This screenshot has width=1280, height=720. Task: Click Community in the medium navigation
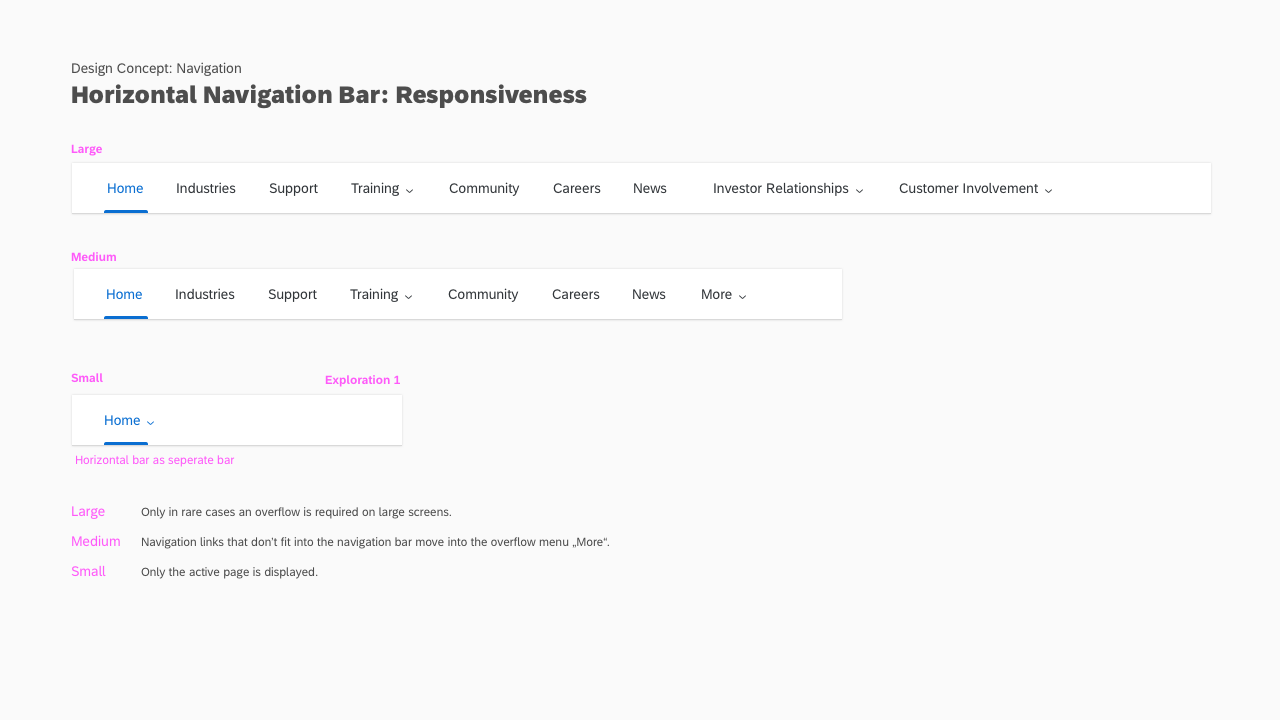coord(483,294)
